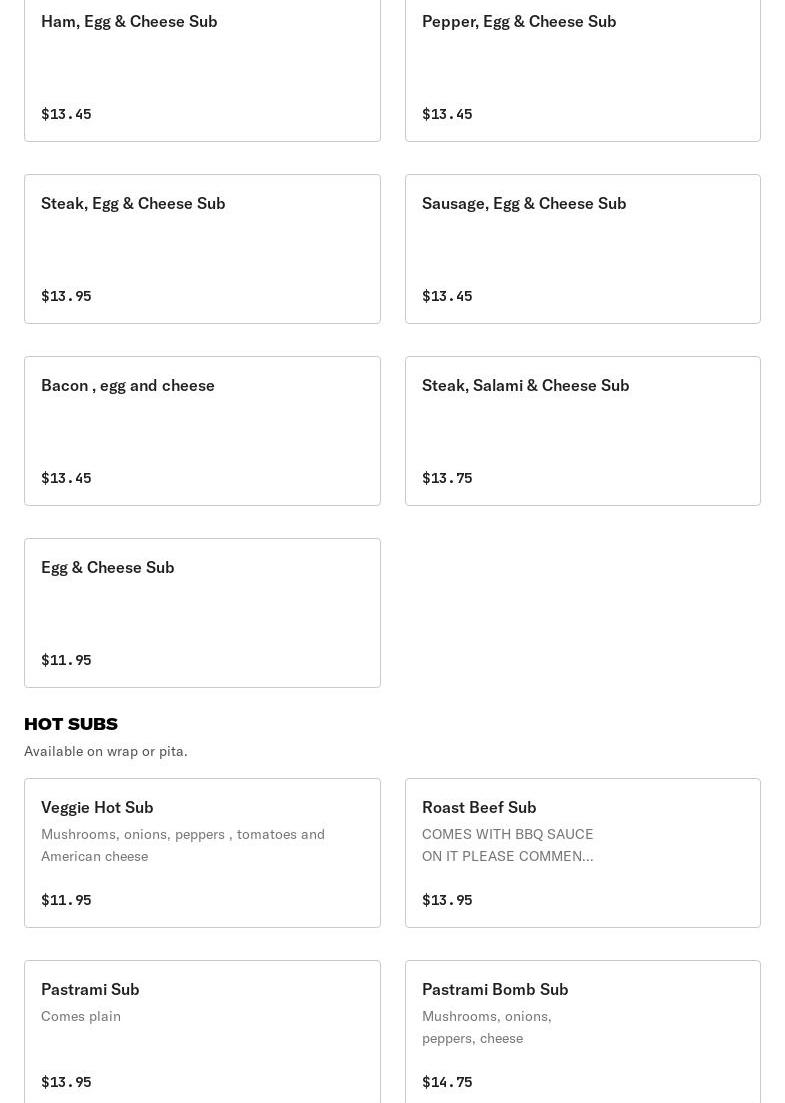Click the 'Comes plain' Pastrami description
785x1103 pixels.
[81, 1016]
